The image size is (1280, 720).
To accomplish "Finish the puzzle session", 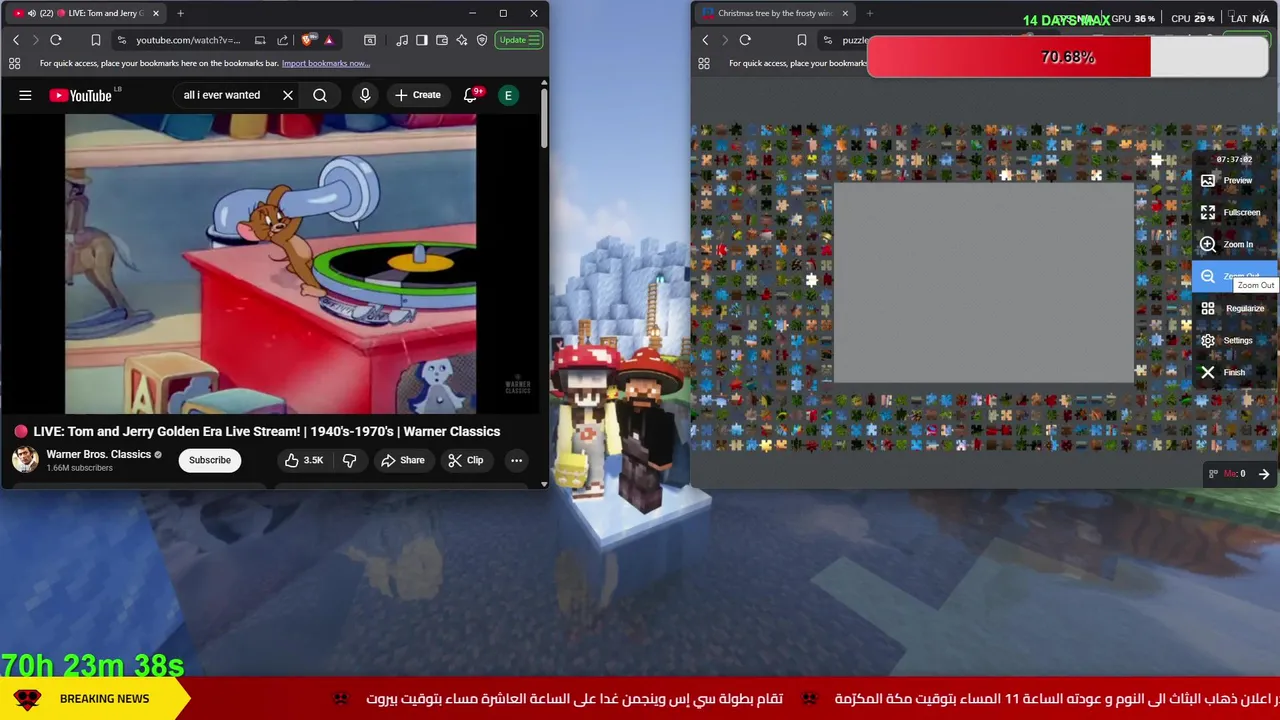I will tap(1235, 372).
